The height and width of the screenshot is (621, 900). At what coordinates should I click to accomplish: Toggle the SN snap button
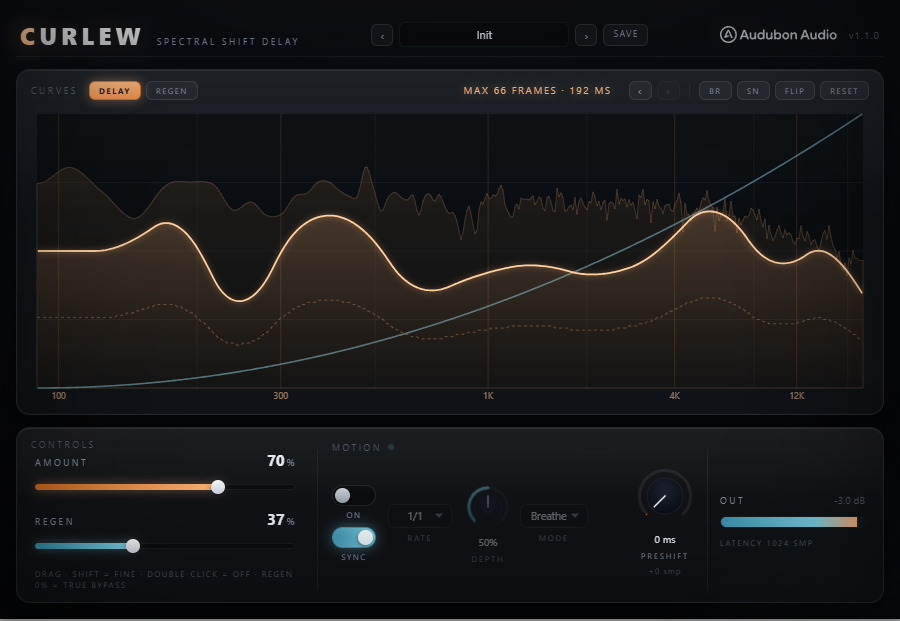pyautogui.click(x=753, y=91)
